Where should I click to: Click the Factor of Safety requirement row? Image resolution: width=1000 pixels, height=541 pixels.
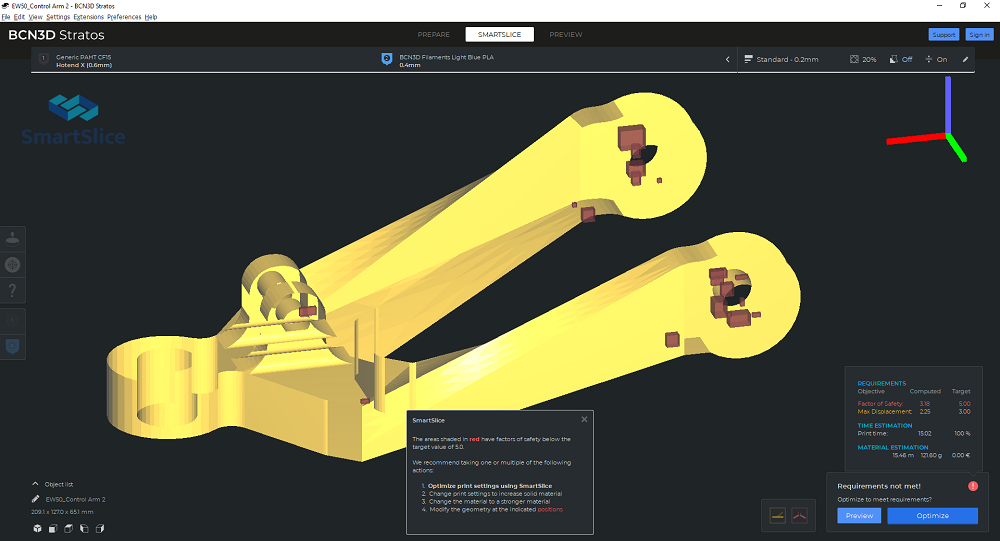[914, 403]
